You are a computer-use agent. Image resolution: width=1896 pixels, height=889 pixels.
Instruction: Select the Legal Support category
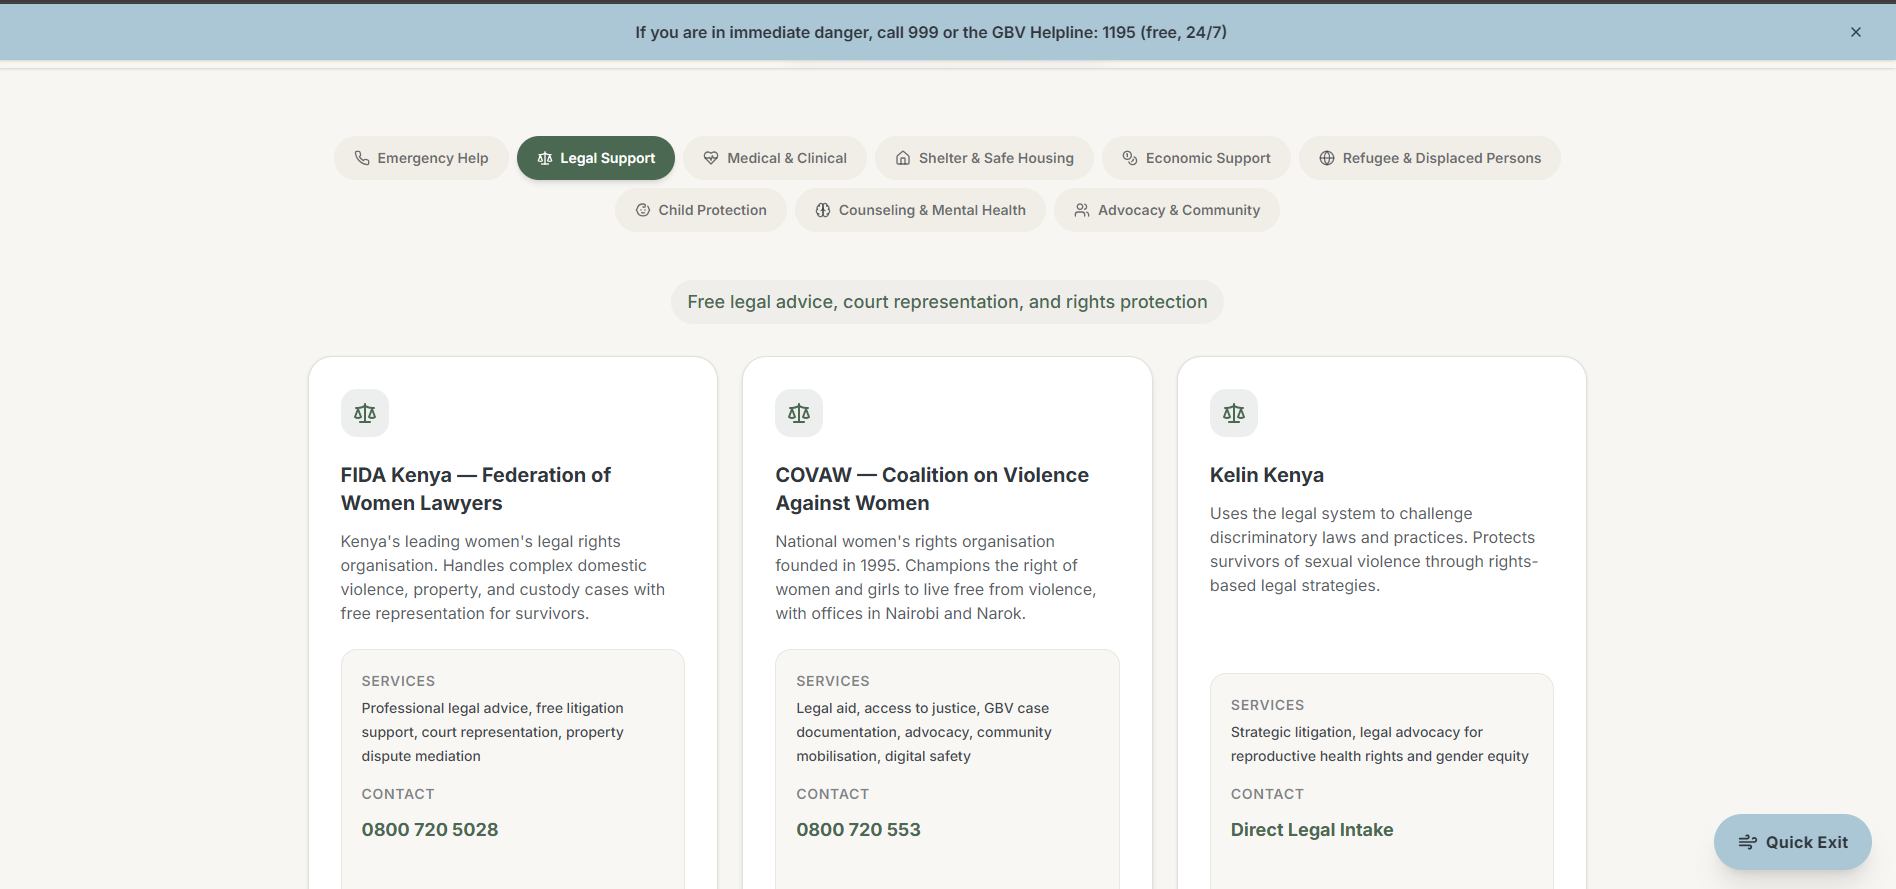tap(596, 158)
